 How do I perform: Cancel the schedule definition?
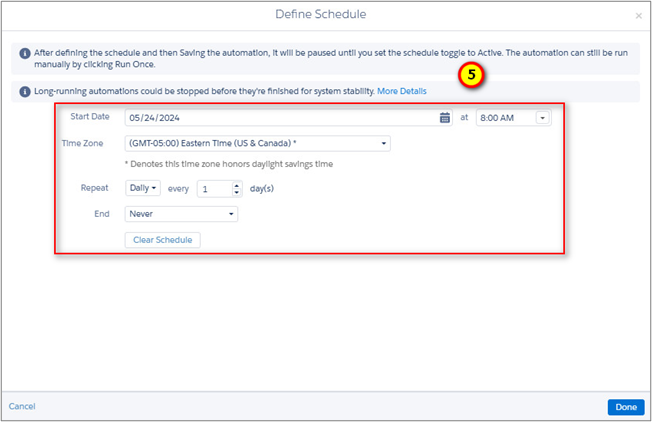point(22,406)
